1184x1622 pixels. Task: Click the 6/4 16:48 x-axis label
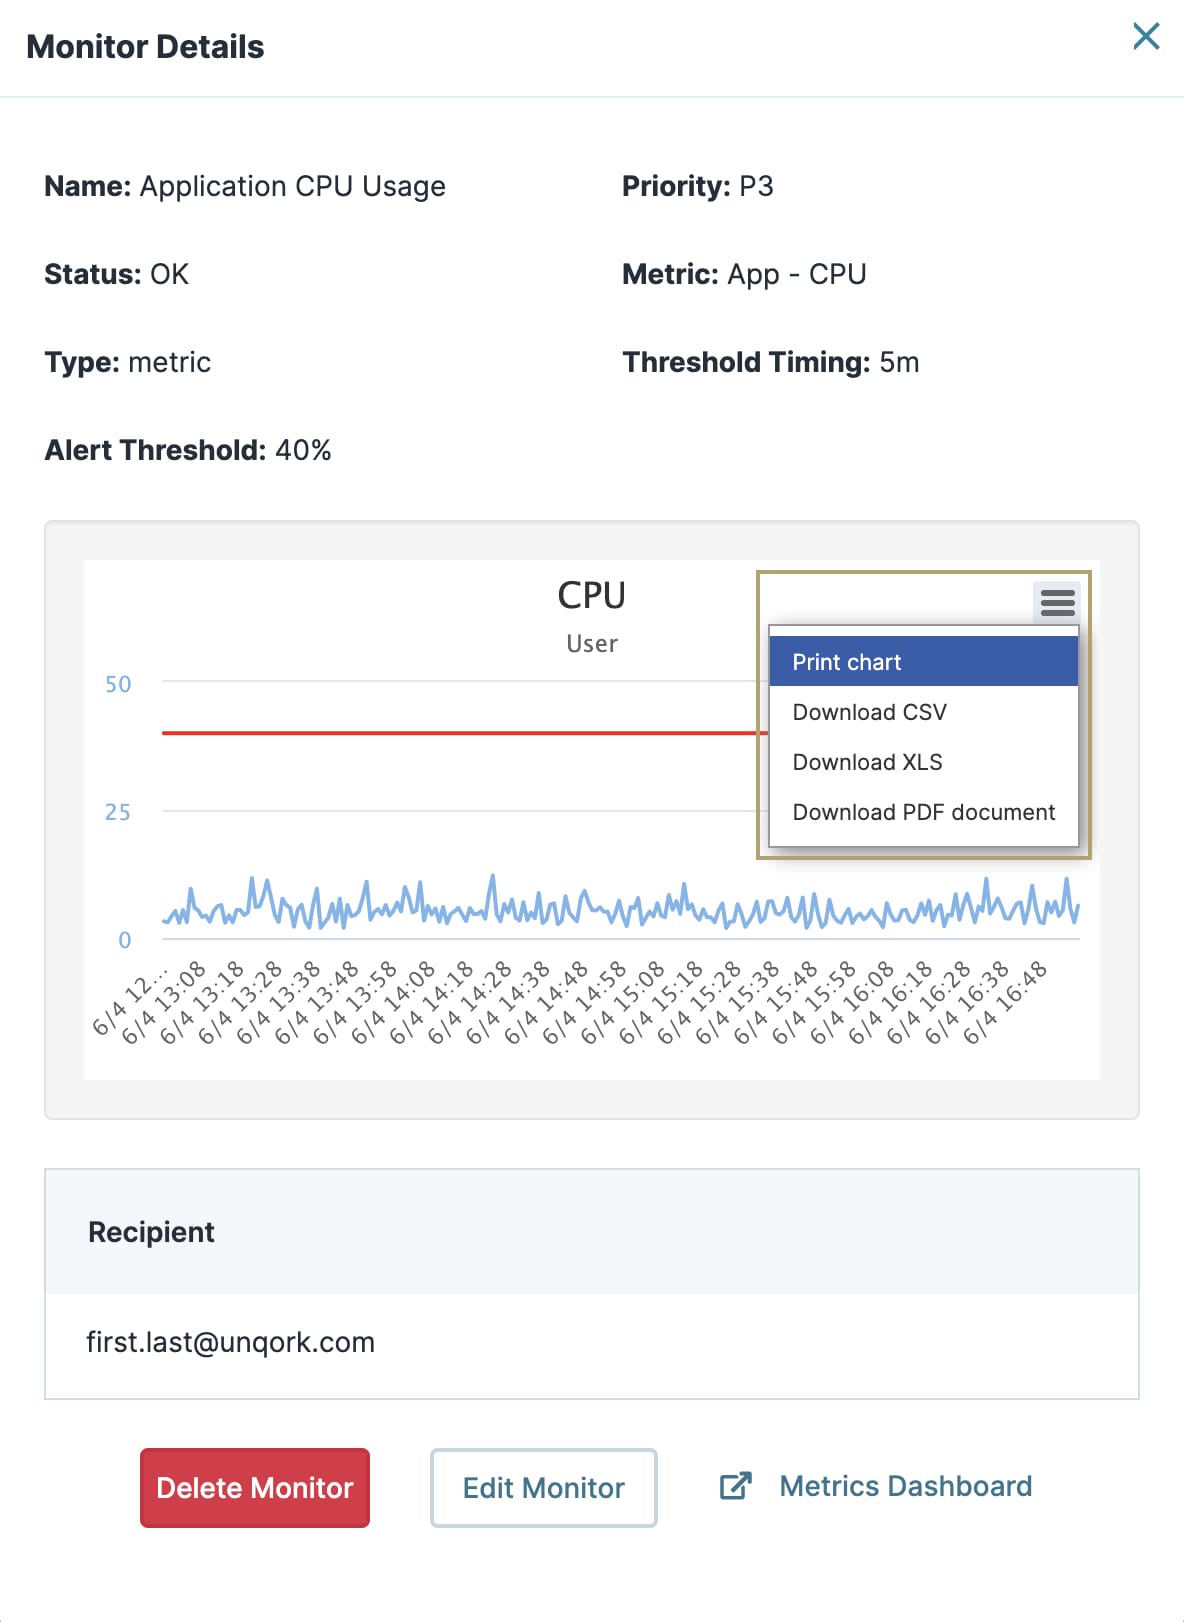point(1006,1002)
